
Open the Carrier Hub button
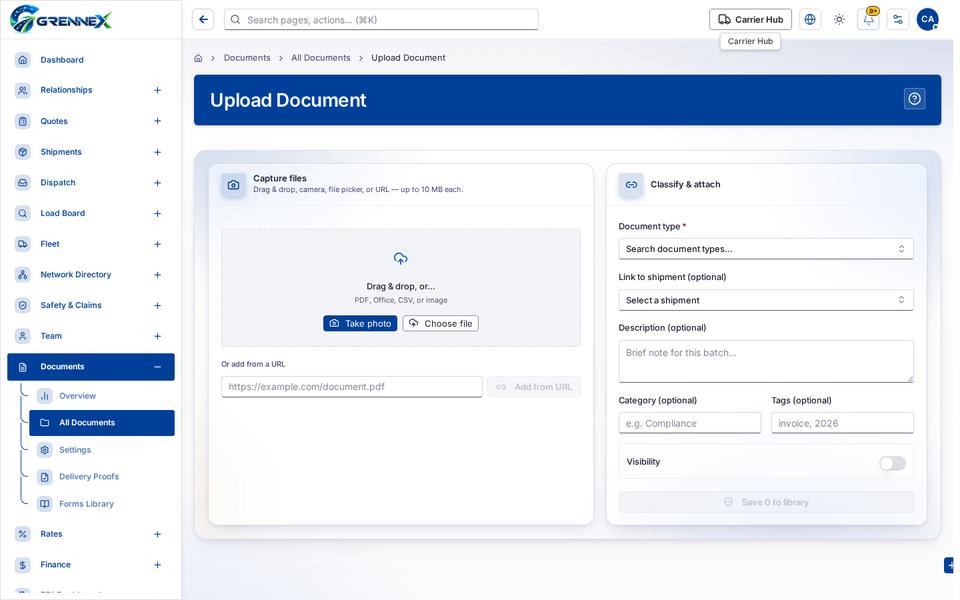(751, 20)
